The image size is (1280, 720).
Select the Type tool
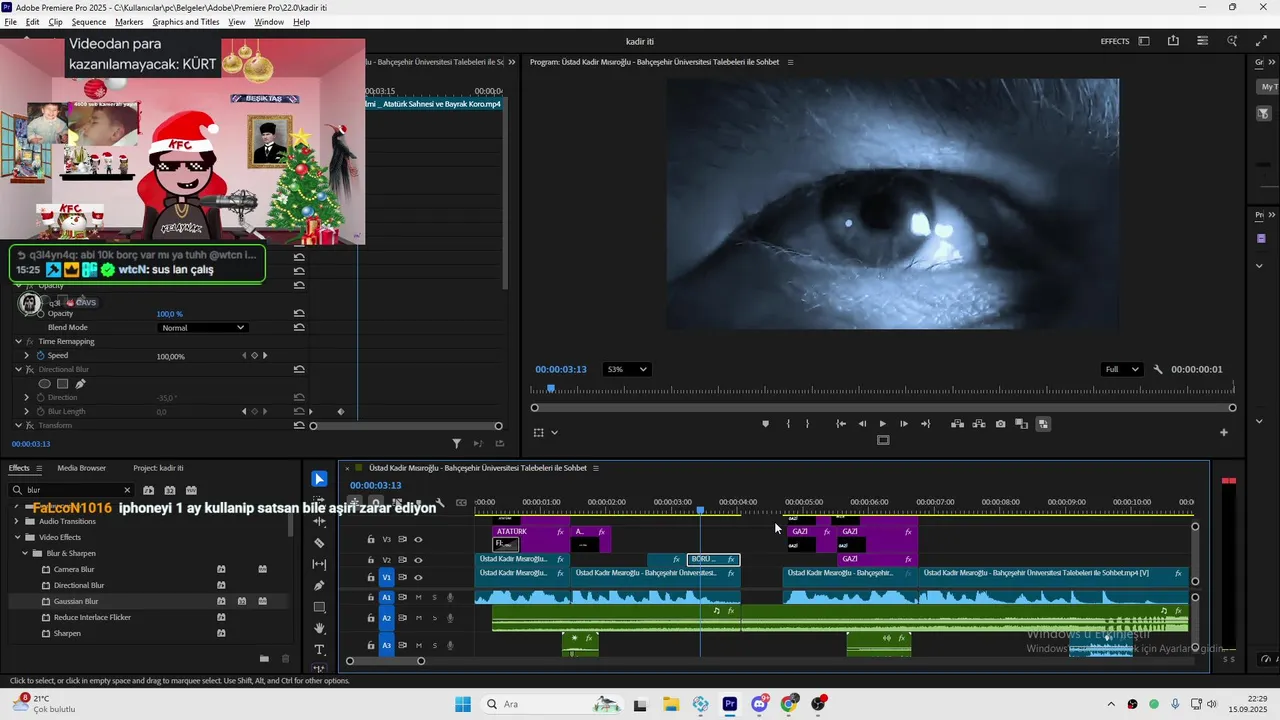coord(319,650)
